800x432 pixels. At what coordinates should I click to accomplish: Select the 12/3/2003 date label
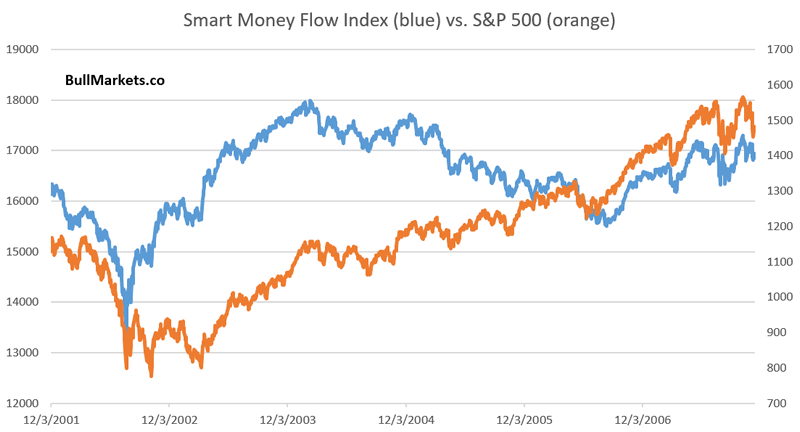tap(286, 420)
